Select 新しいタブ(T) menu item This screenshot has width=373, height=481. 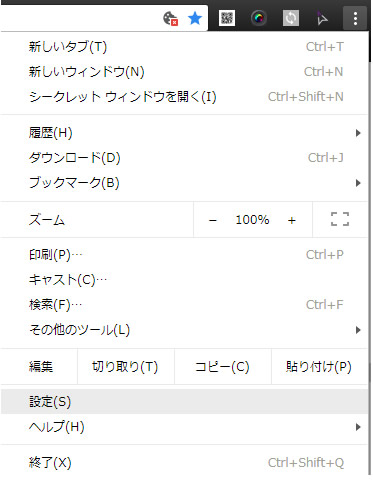tap(184, 47)
